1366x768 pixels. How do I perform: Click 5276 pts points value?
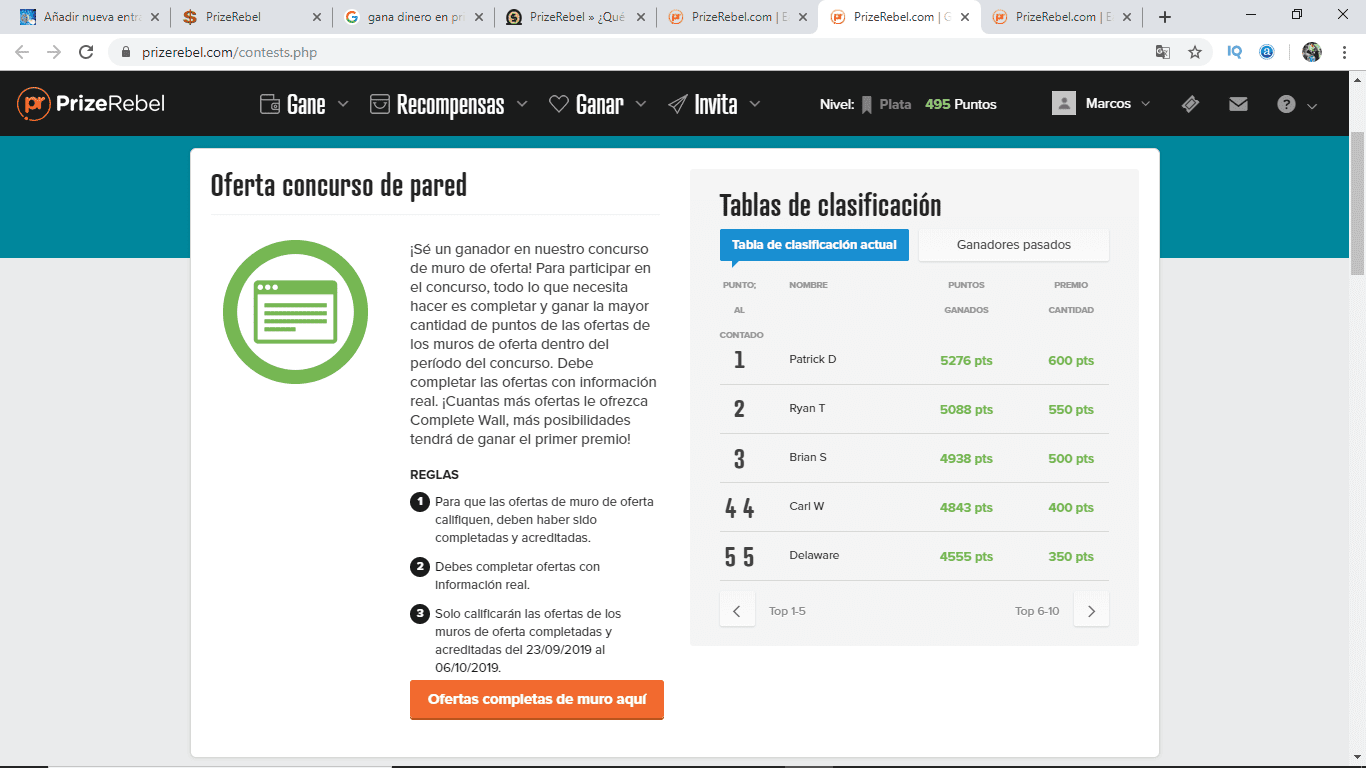pos(966,361)
